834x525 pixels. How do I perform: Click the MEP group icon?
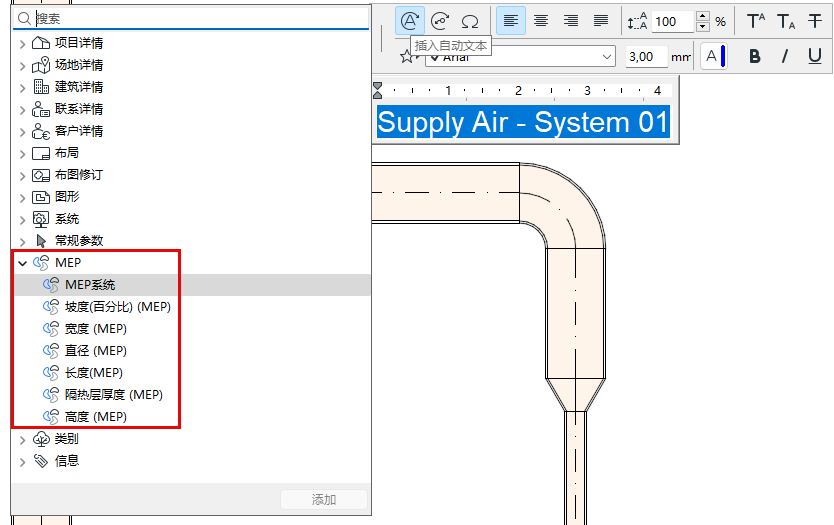click(41, 263)
